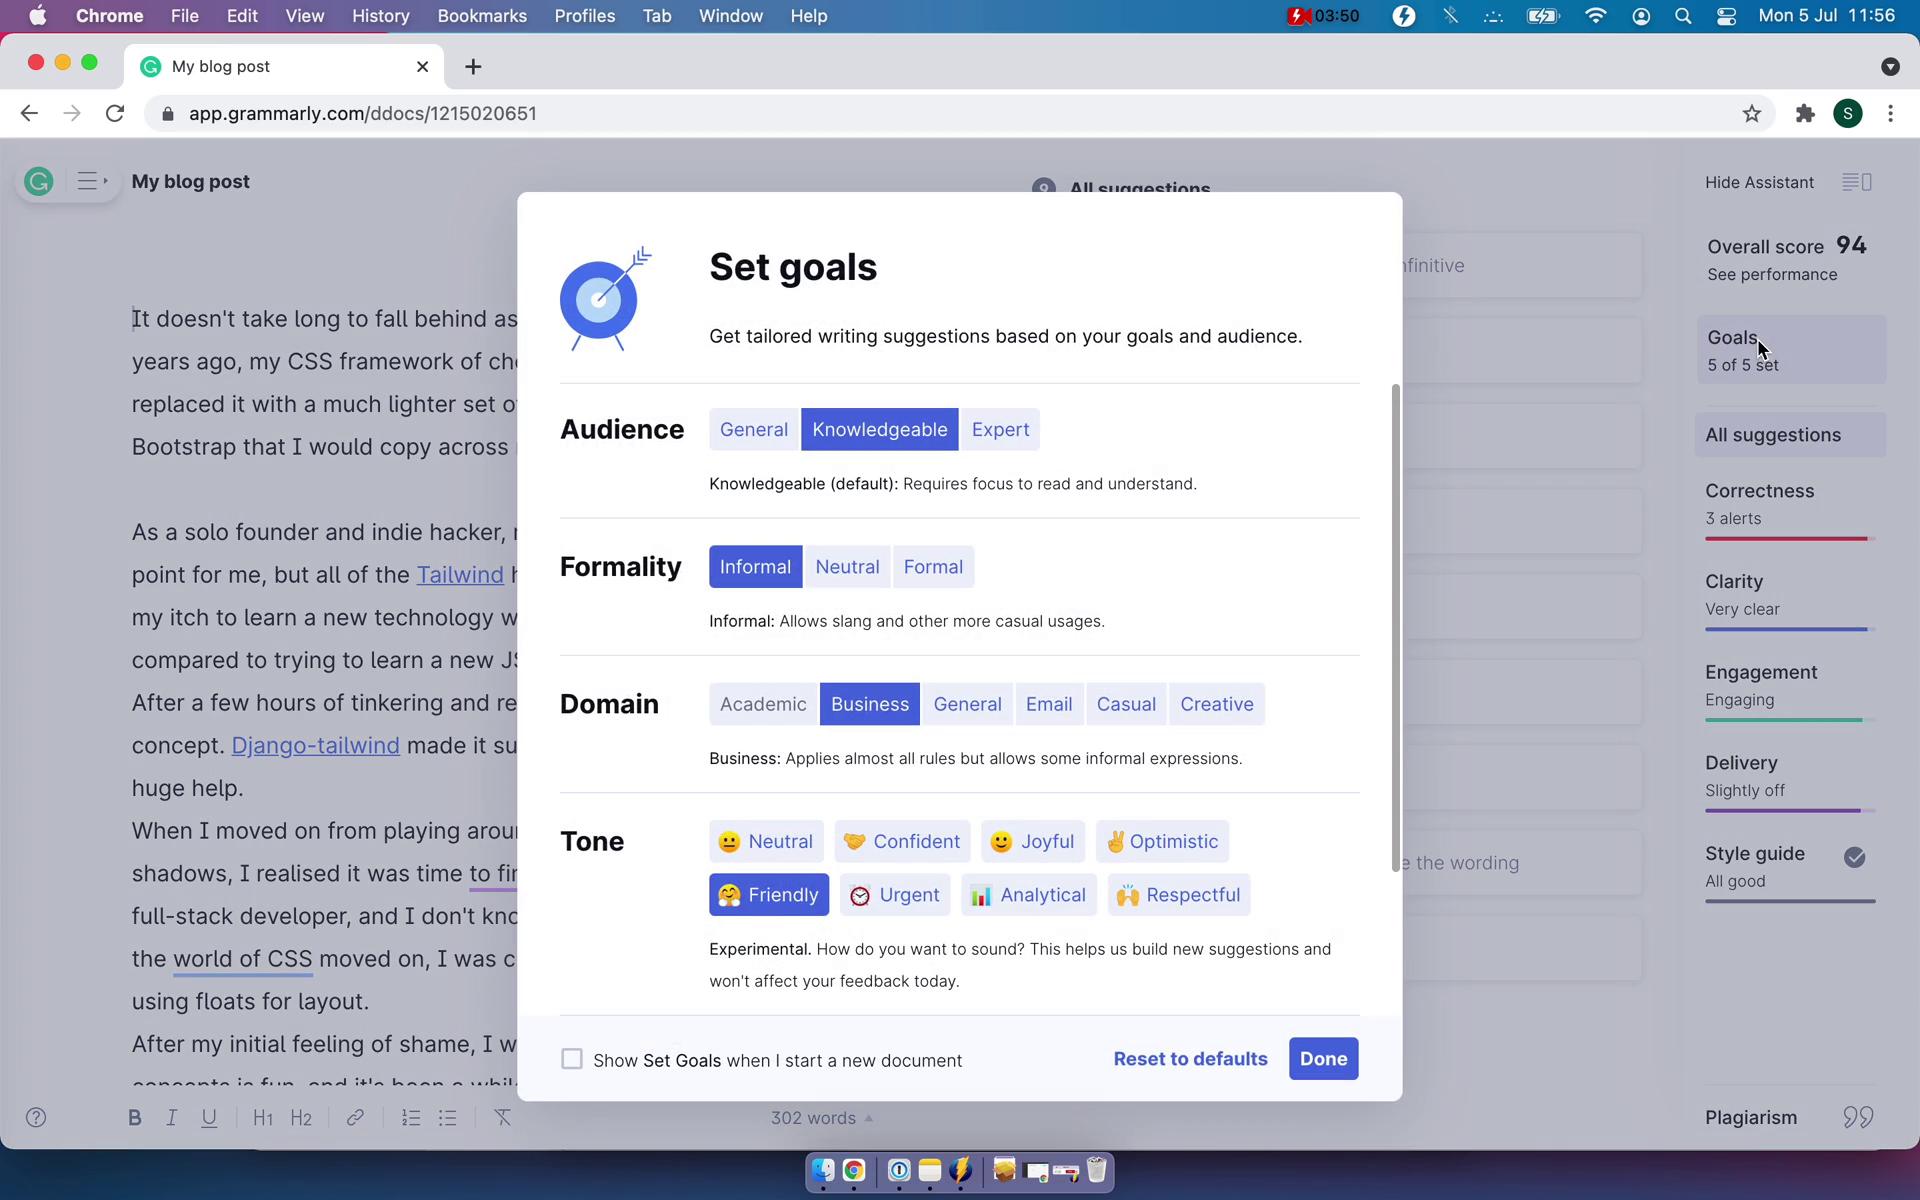
Task: Apply Heading 2 style icon
Action: click(301, 1118)
